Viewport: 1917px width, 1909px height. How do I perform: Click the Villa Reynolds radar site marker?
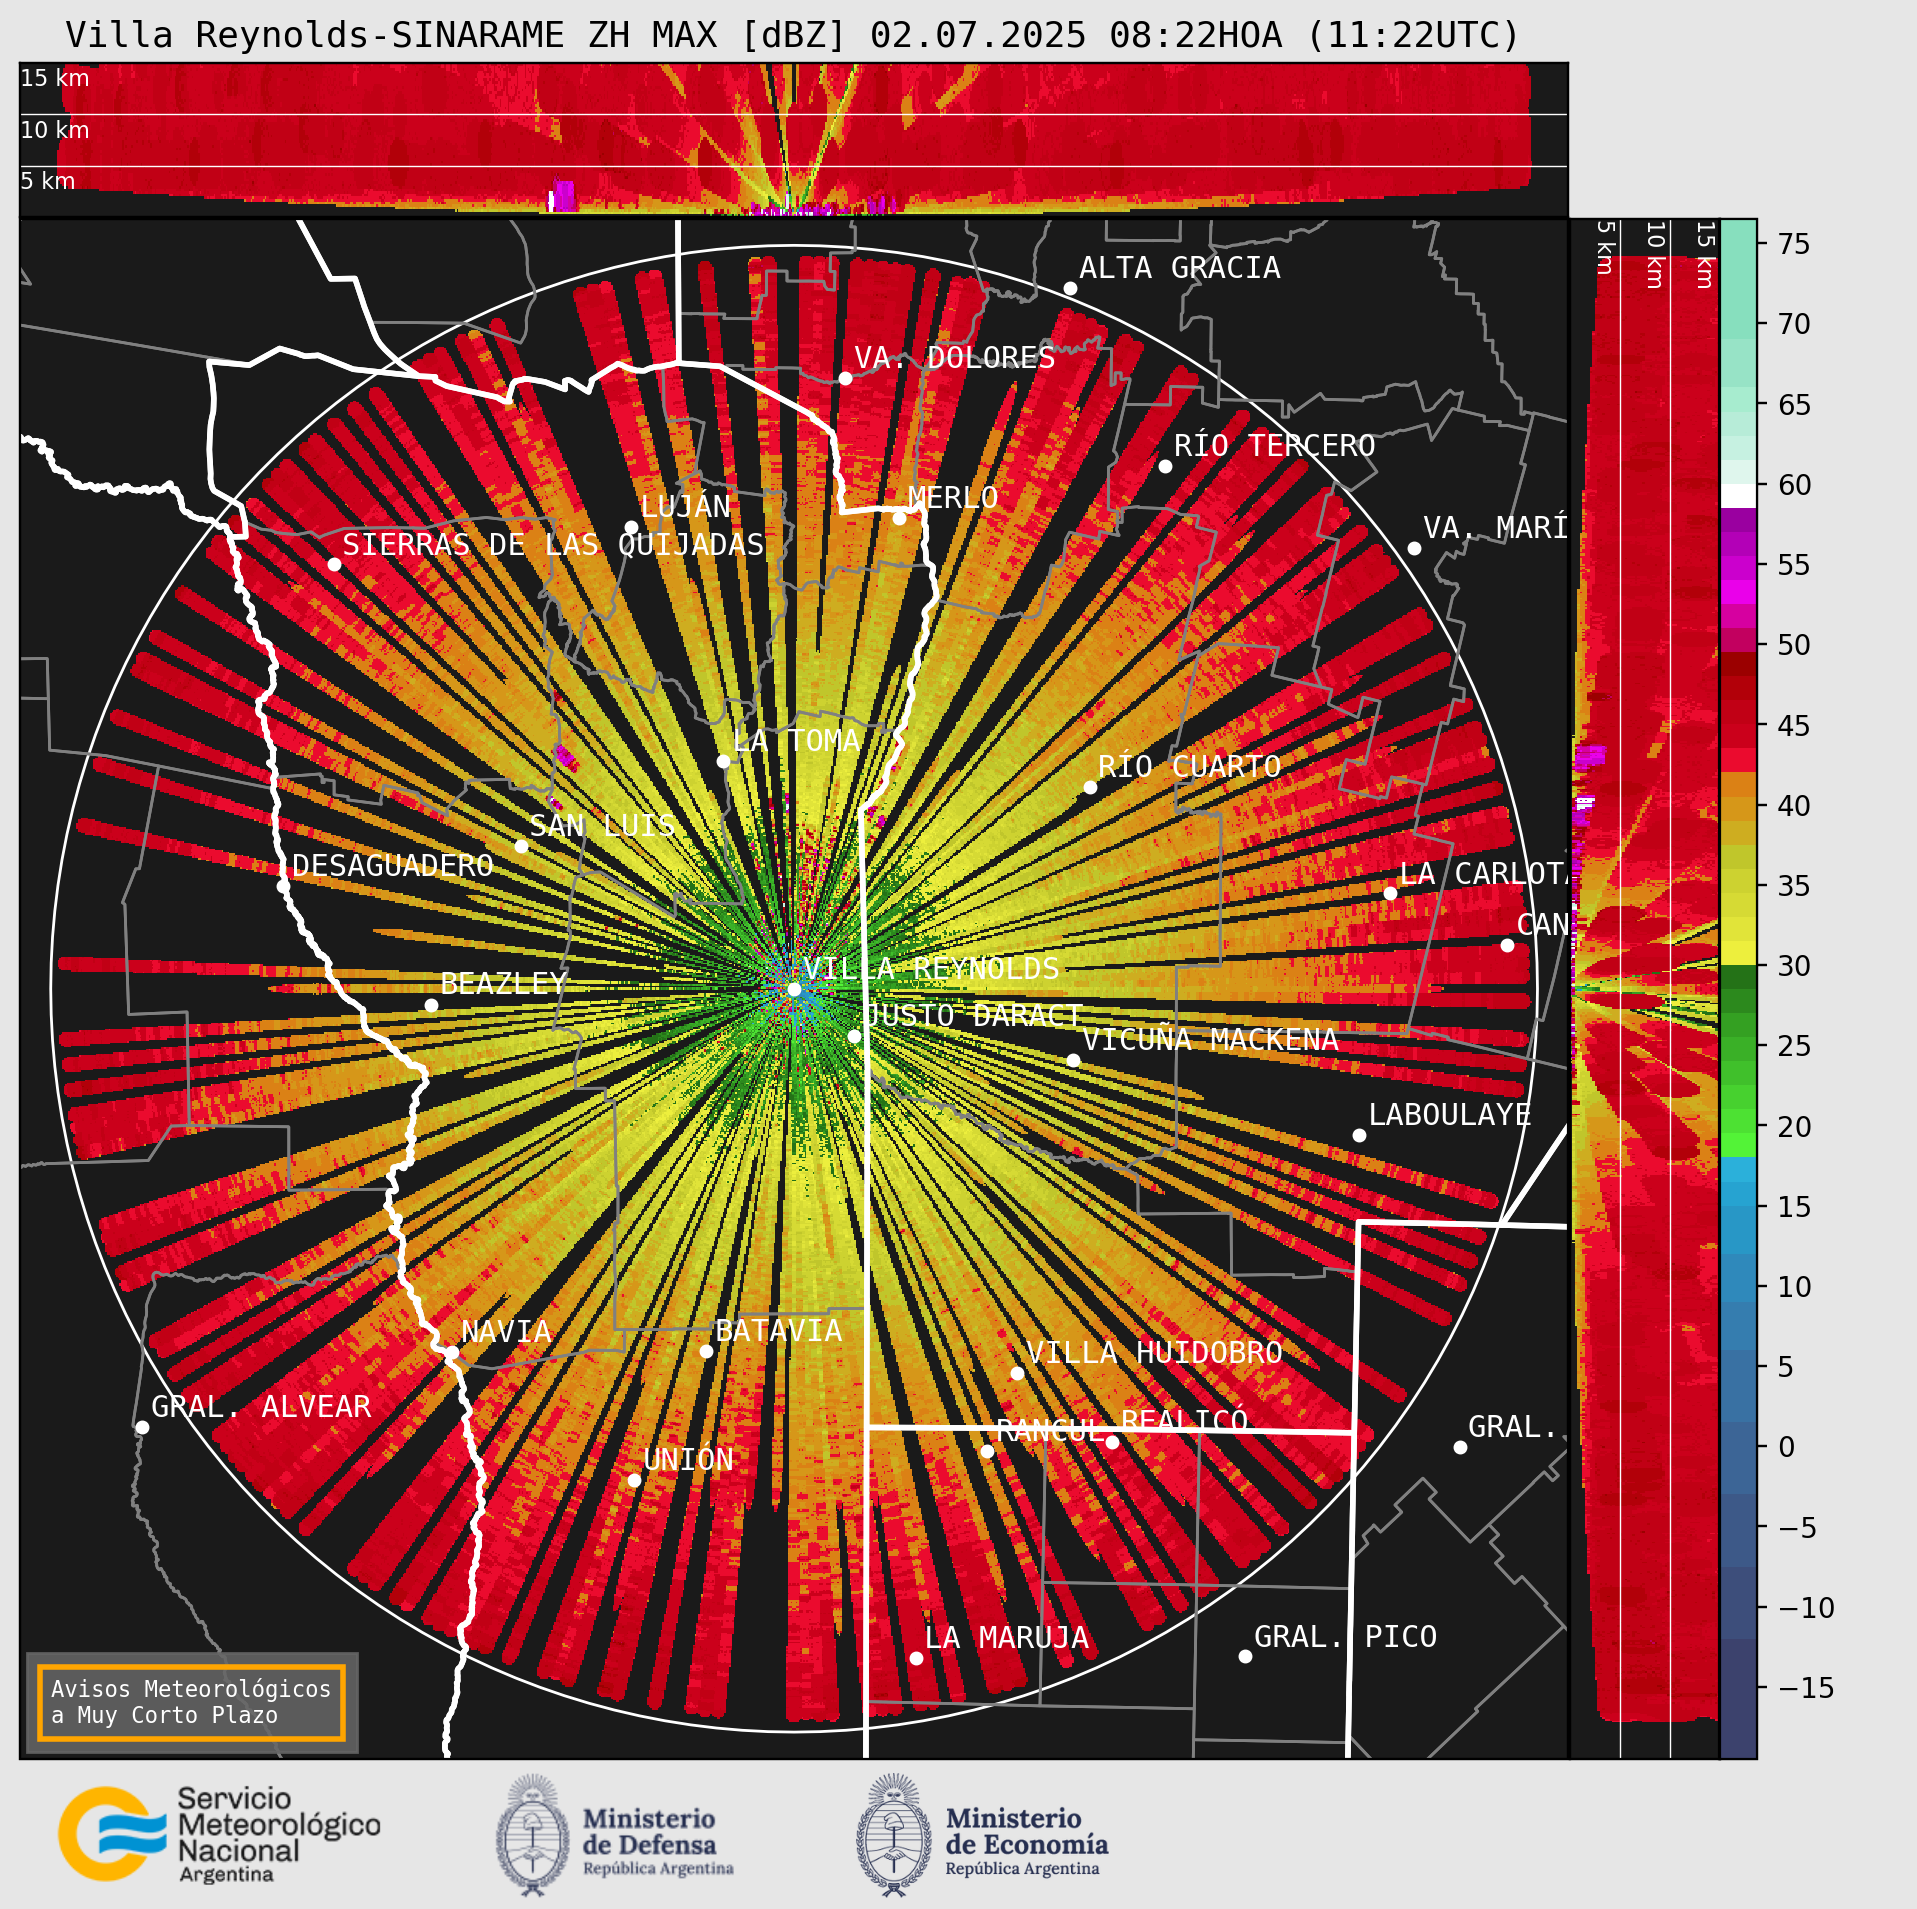(x=794, y=989)
